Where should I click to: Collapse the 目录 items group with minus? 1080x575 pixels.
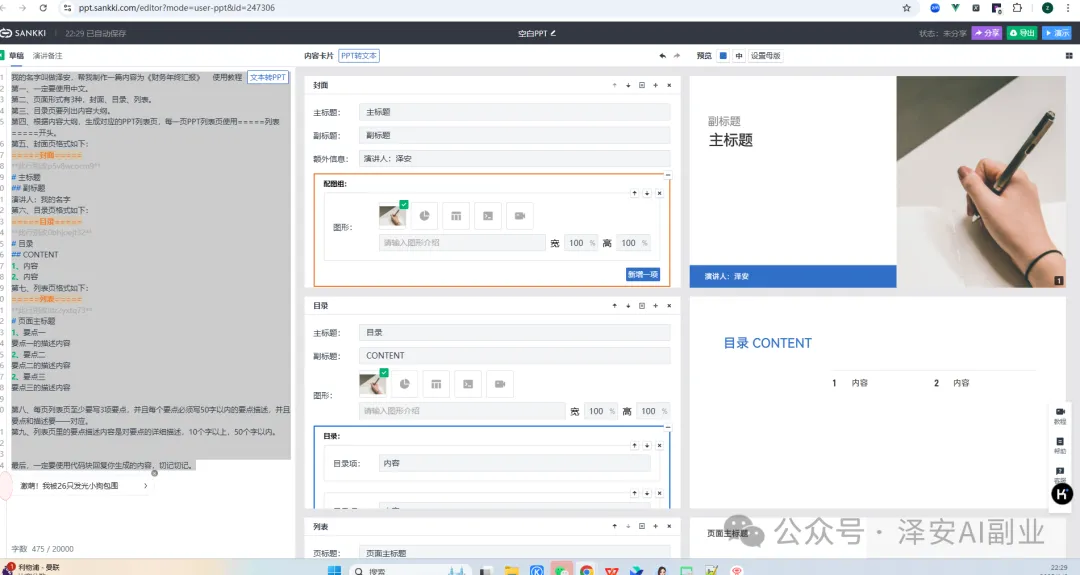pos(667,428)
